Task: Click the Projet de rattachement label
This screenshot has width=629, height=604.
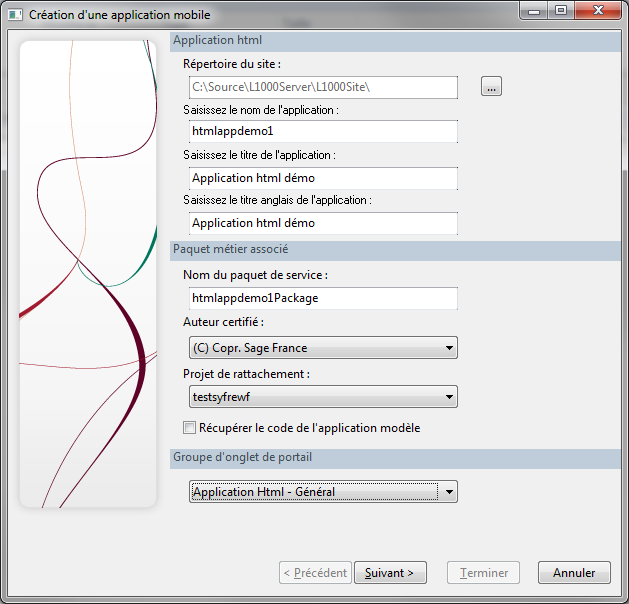Action: click(x=246, y=374)
